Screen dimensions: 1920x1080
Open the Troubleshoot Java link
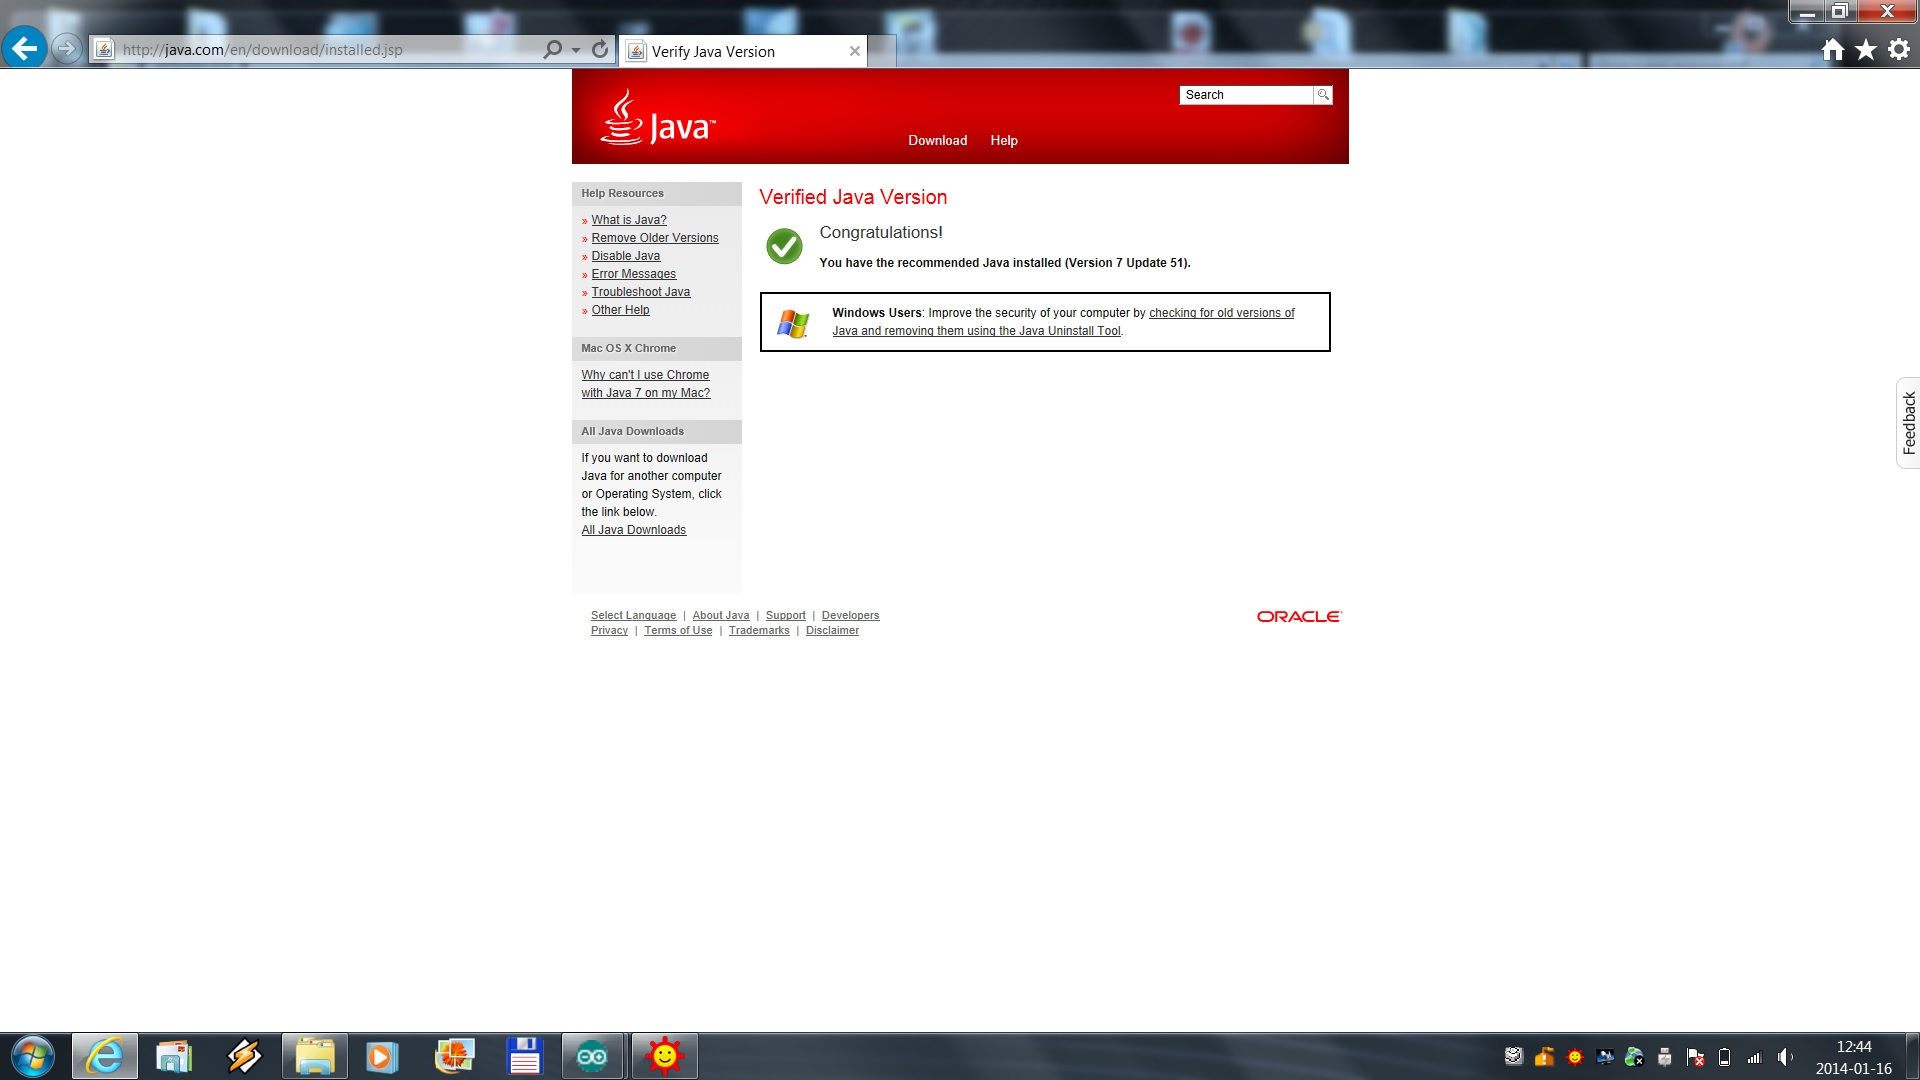click(x=640, y=292)
